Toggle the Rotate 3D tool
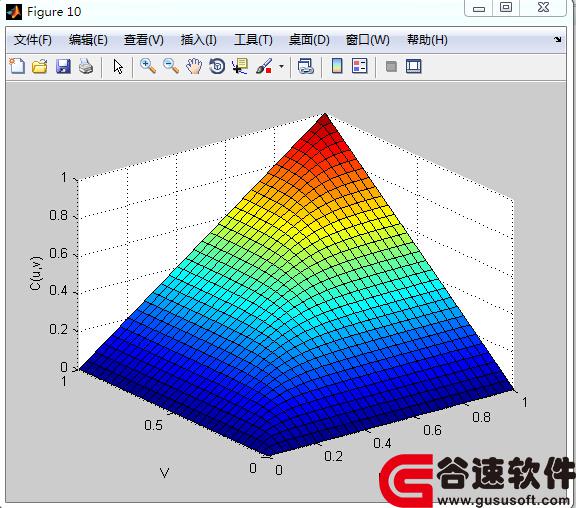This screenshot has height=508, width=576. coord(217,66)
